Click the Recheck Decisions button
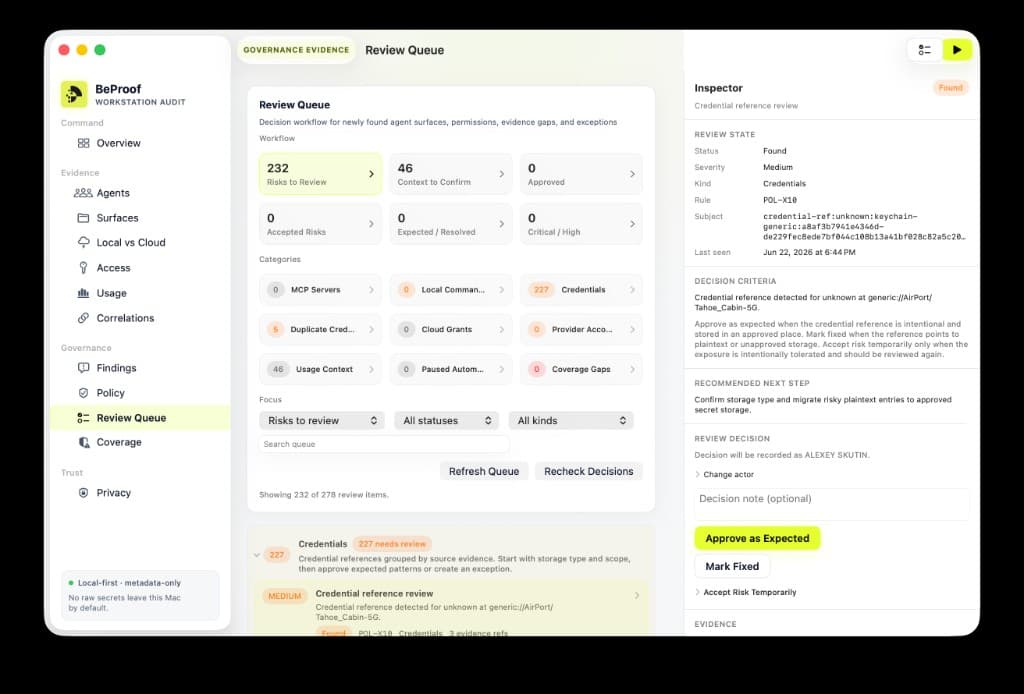Viewport: 1024px width, 694px height. click(588, 471)
